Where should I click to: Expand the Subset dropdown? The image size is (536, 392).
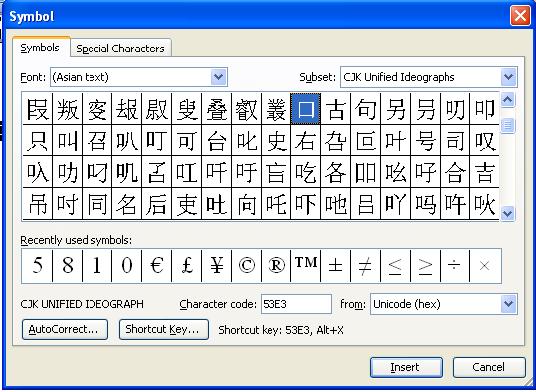[509, 77]
